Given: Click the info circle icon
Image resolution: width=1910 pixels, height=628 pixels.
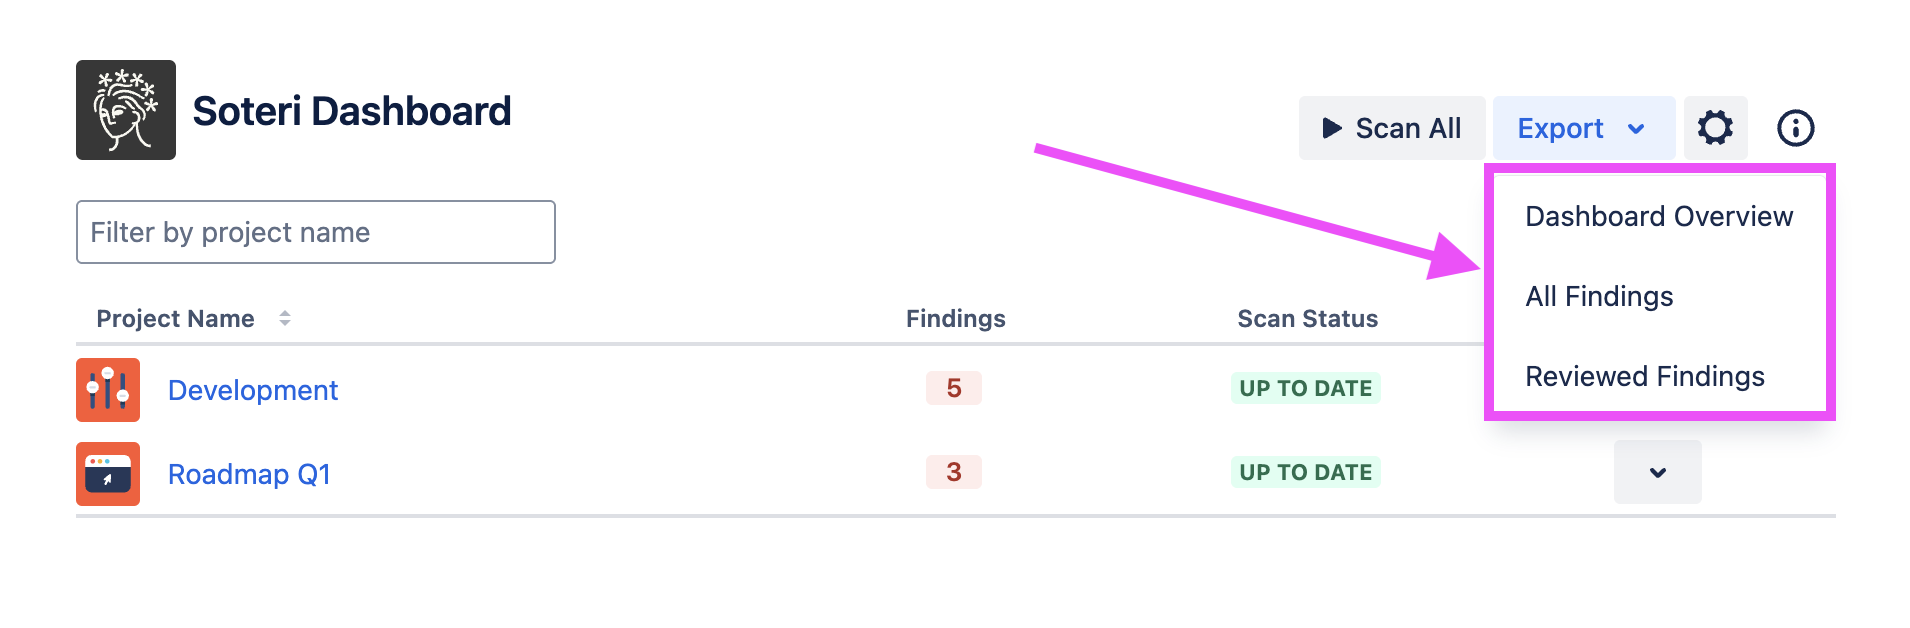Looking at the screenshot, I should (x=1795, y=128).
